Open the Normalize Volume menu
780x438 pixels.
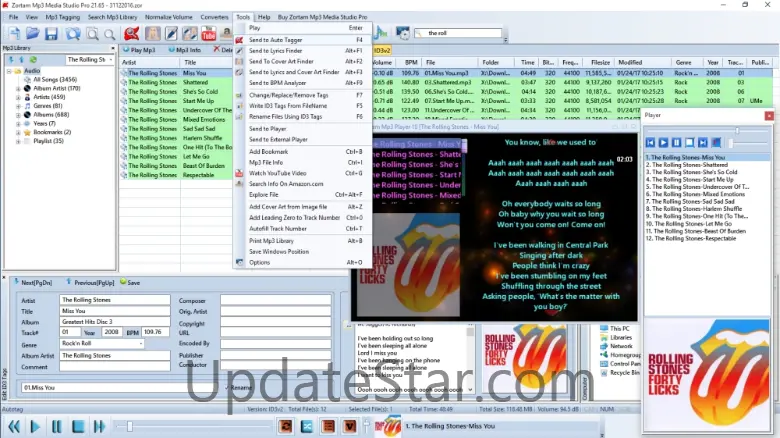click(x=169, y=17)
